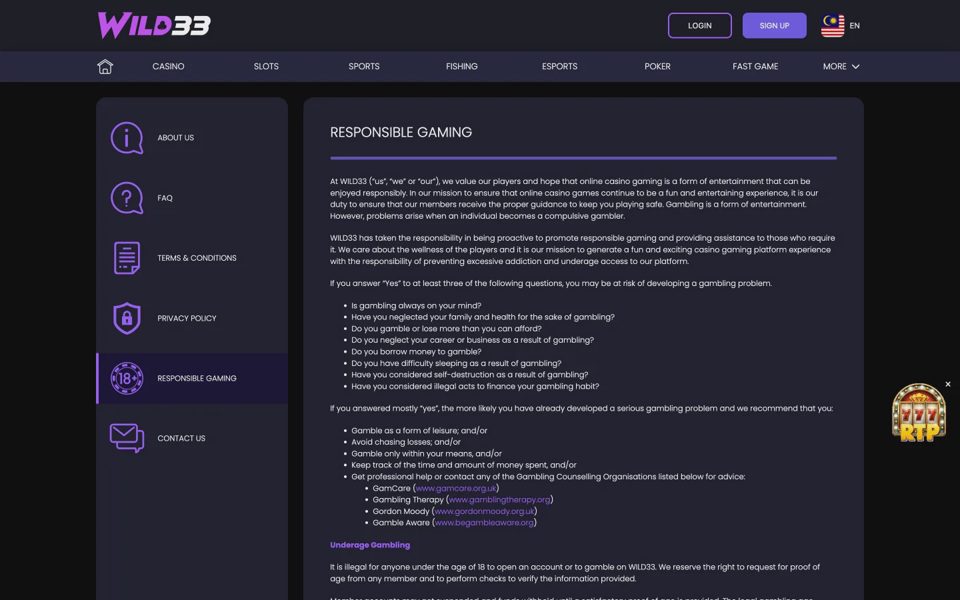Click the Privacy Policy shield icon

tap(127, 318)
